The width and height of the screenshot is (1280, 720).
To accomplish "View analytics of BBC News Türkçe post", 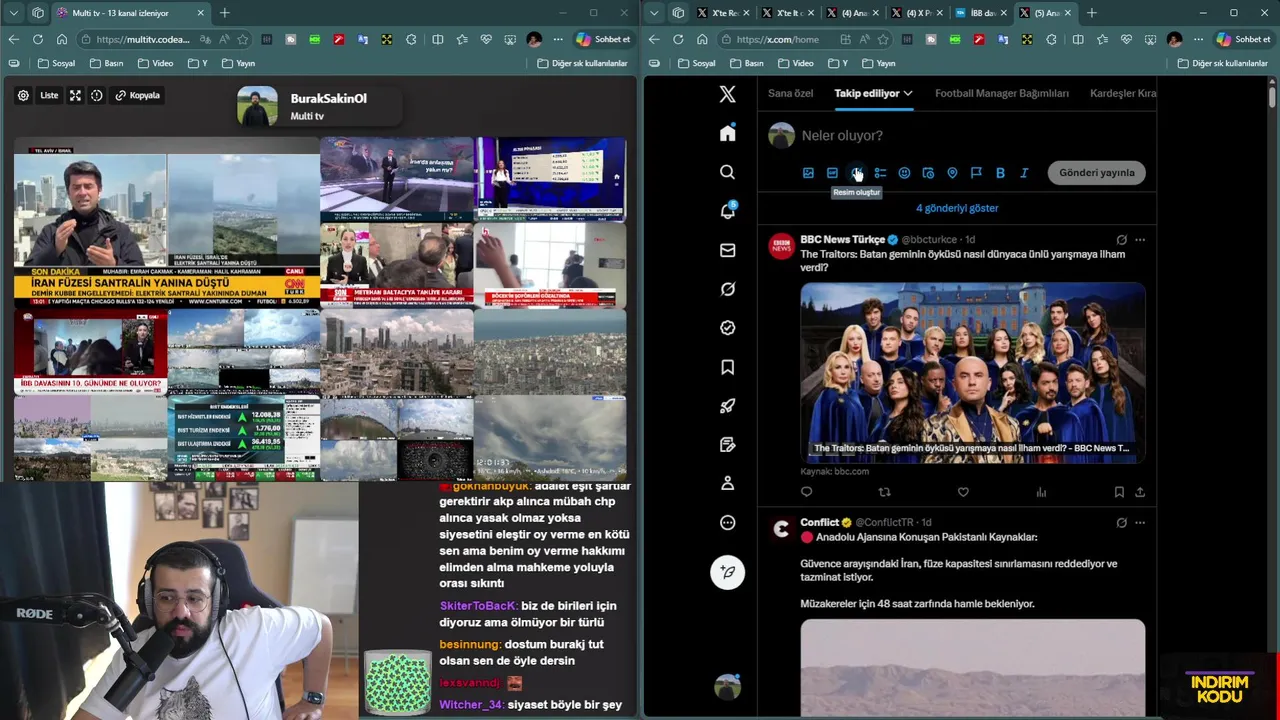I will click(x=1041, y=492).
